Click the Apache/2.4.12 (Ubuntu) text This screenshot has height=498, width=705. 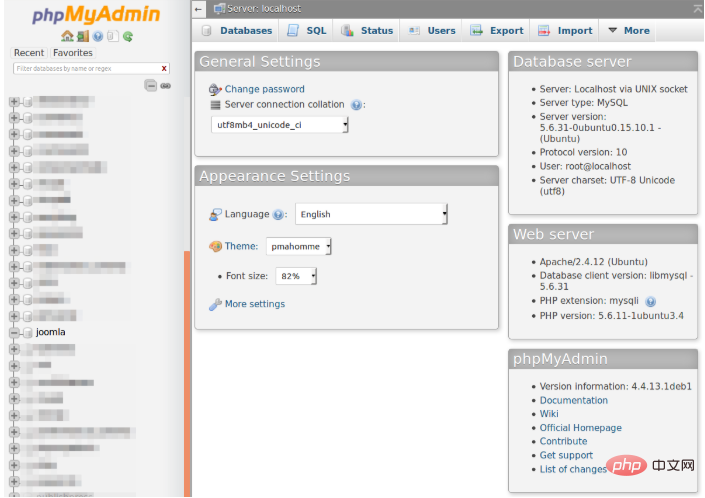[593, 262]
